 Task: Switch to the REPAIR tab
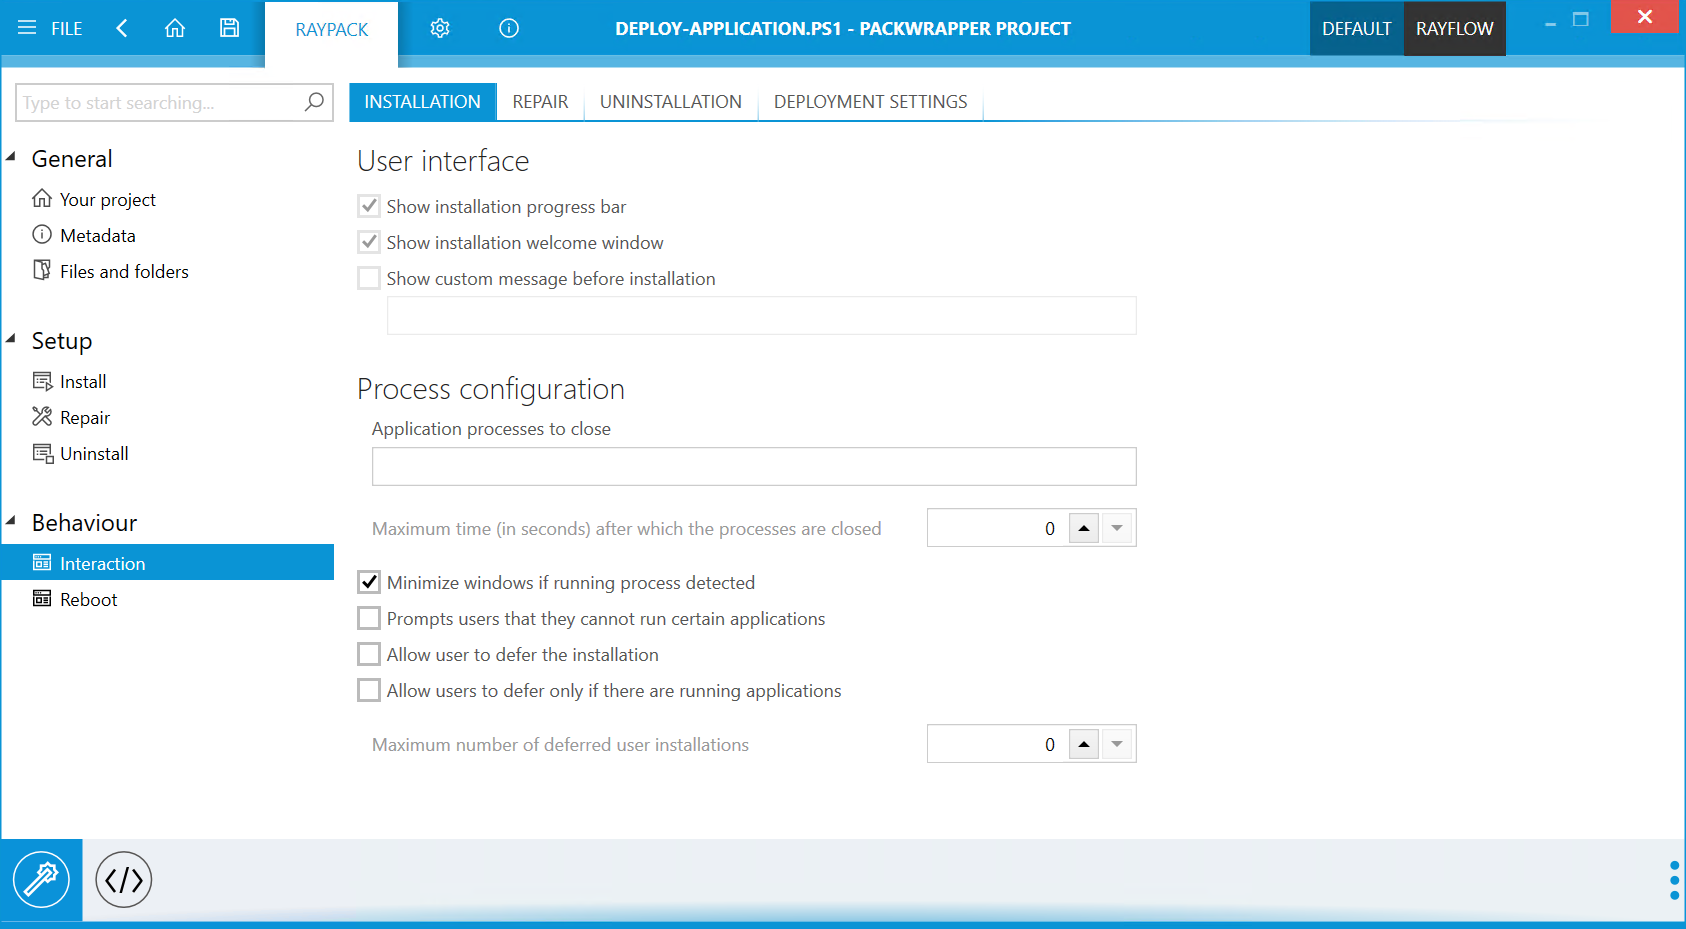[540, 101]
